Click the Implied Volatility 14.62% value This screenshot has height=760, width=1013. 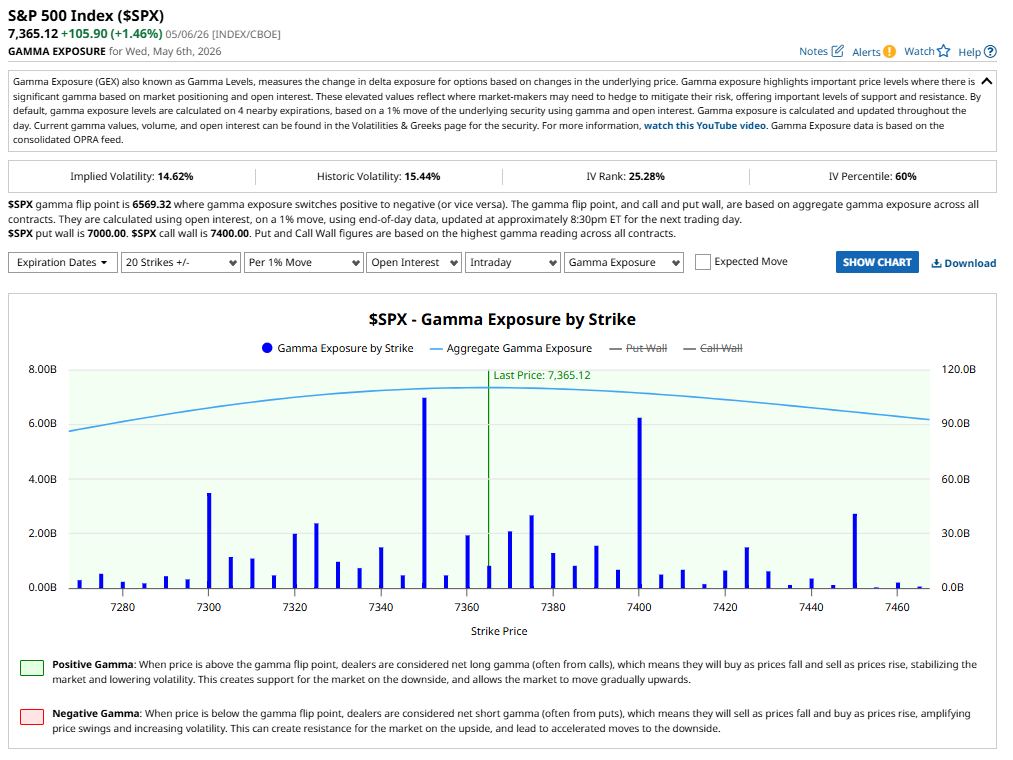tap(175, 176)
